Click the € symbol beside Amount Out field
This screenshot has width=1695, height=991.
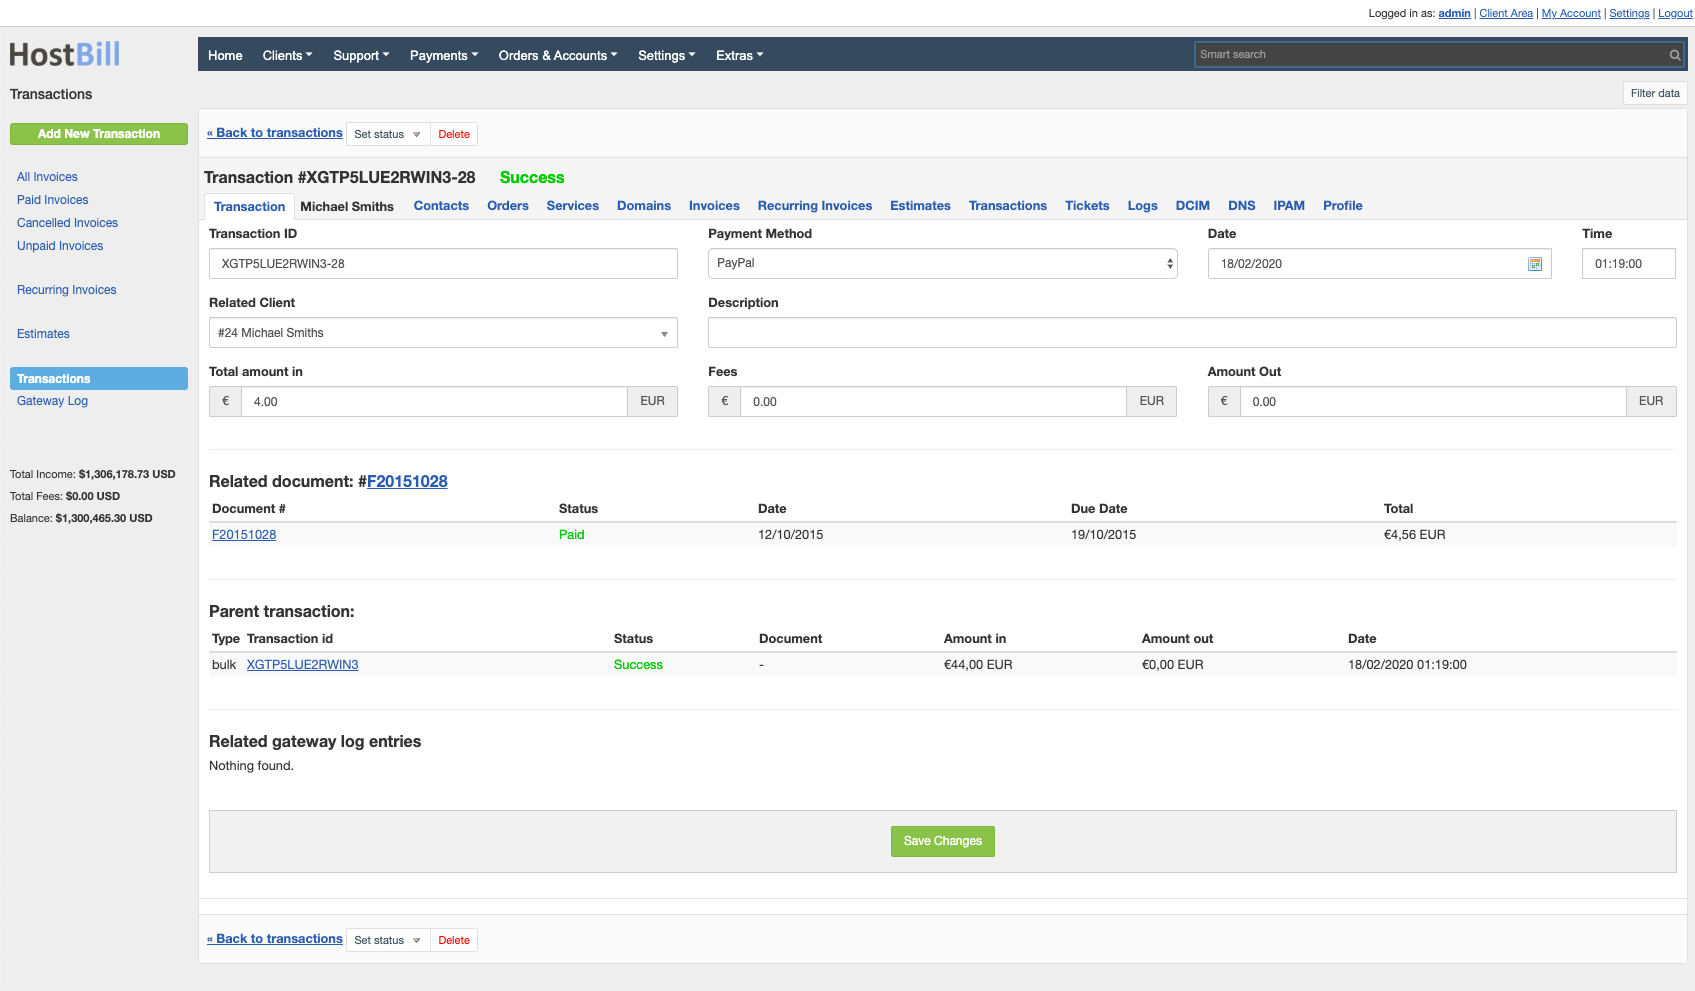pos(1224,401)
